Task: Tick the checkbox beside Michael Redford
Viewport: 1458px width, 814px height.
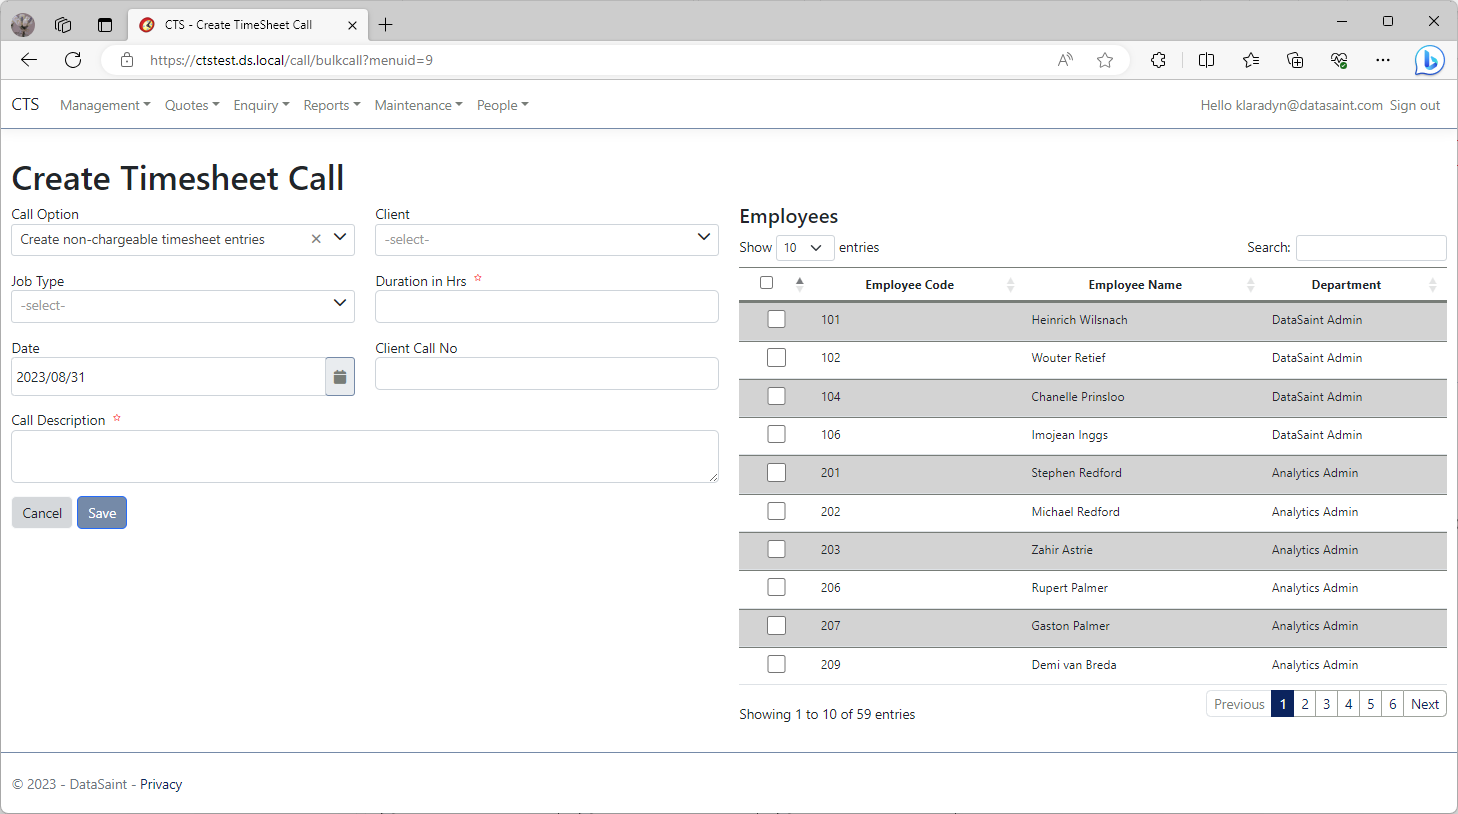Action: [x=776, y=511]
